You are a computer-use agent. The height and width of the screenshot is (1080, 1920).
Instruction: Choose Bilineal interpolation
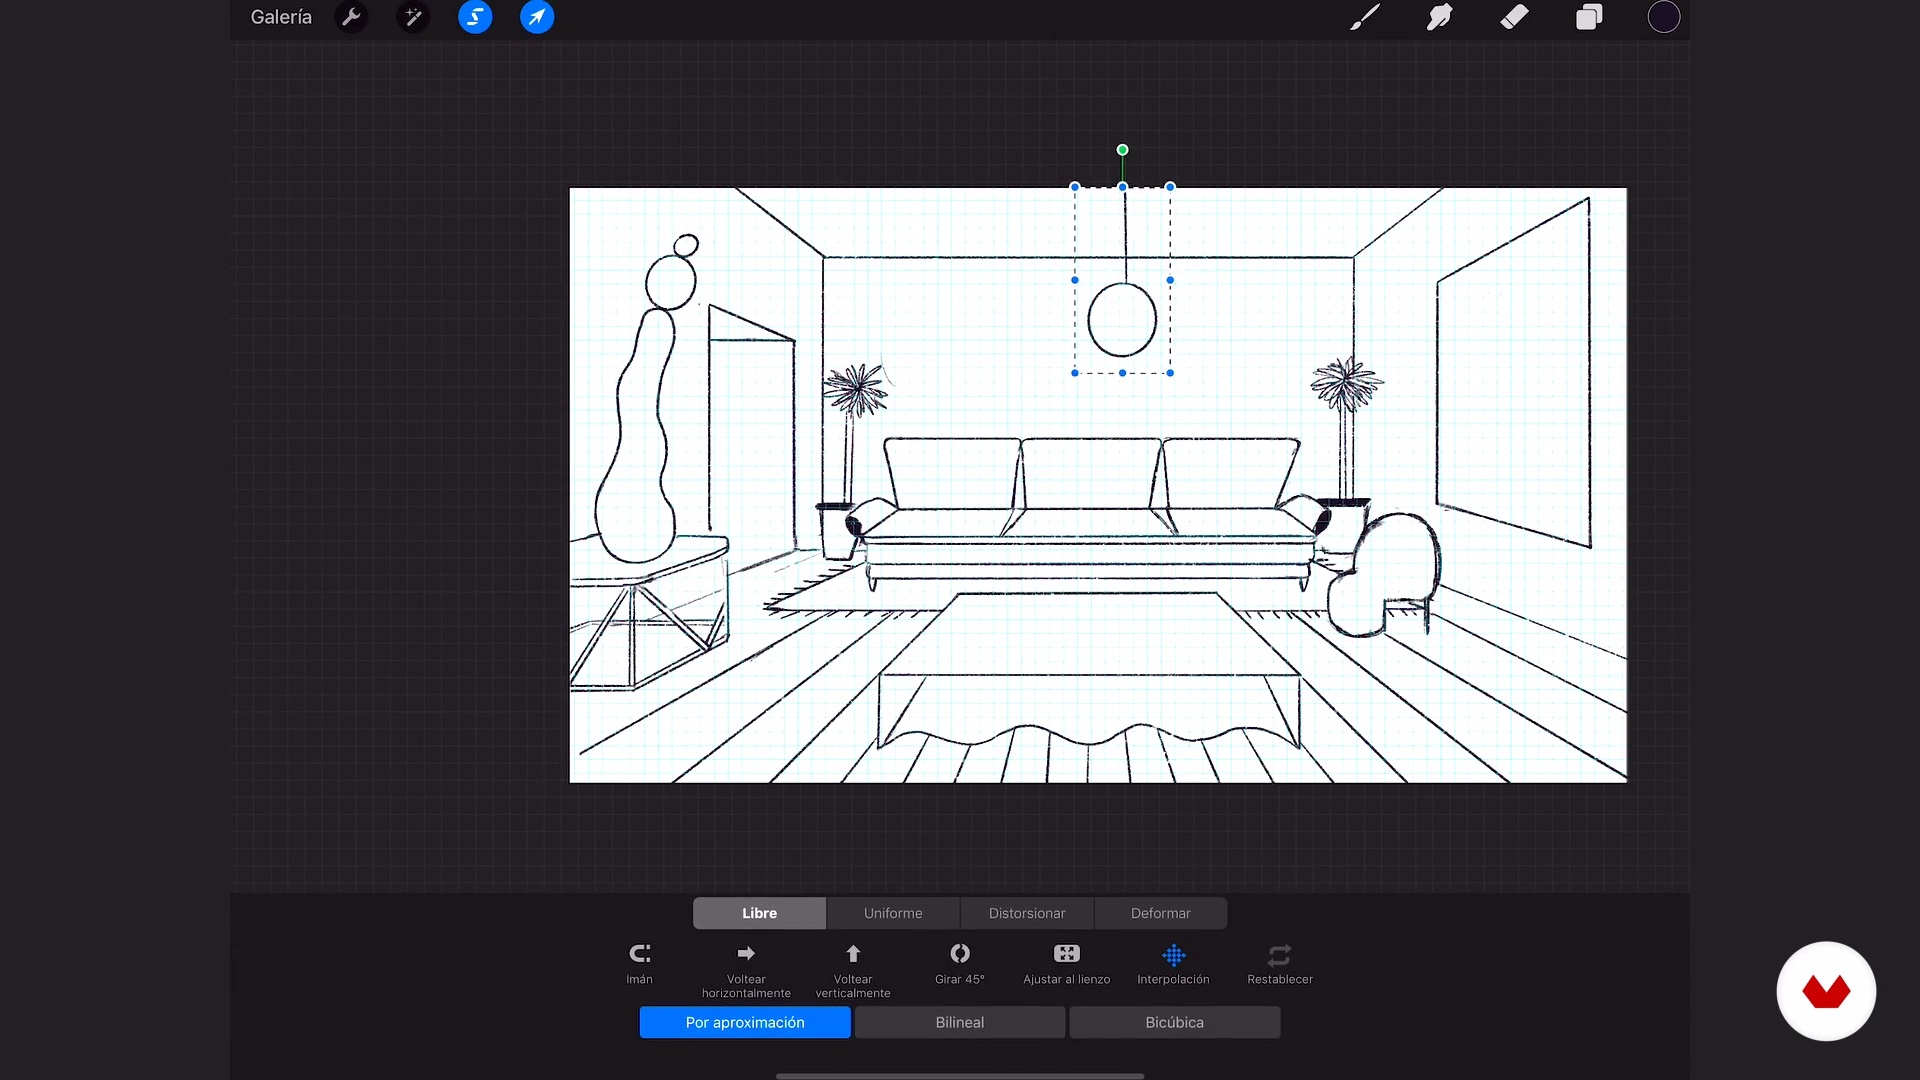pyautogui.click(x=960, y=1022)
